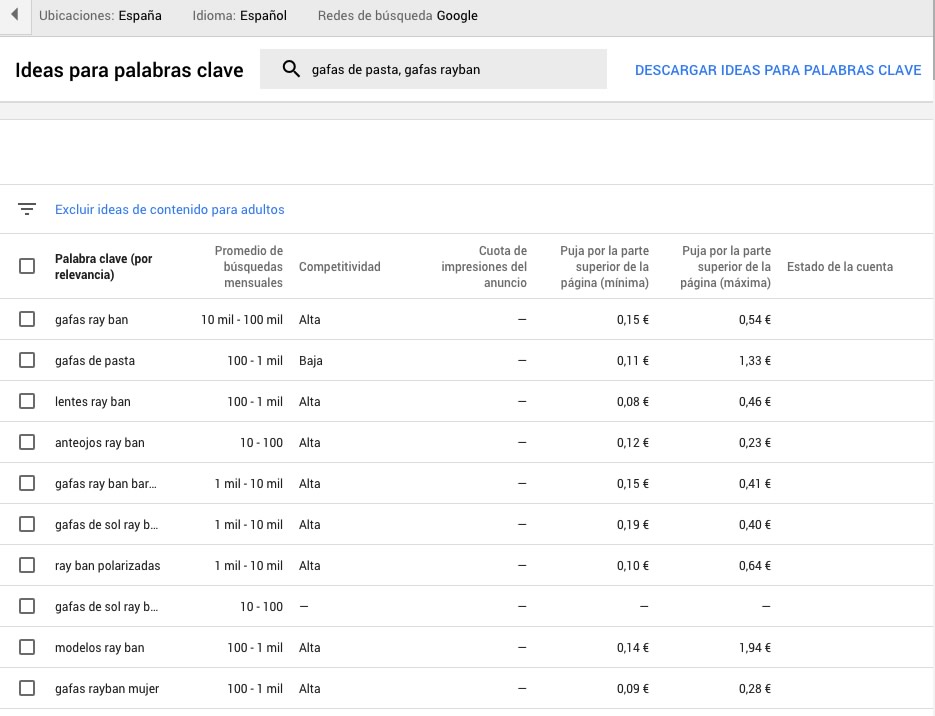Click the 'anteojos ray ban' keyword
The height and width of the screenshot is (716, 935).
point(100,443)
